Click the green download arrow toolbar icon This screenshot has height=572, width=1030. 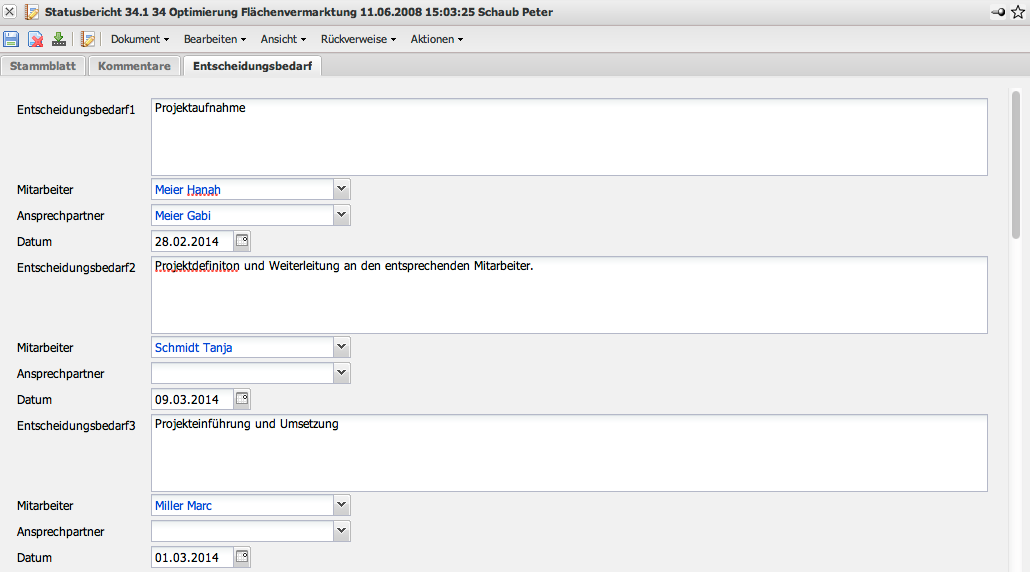[x=59, y=39]
